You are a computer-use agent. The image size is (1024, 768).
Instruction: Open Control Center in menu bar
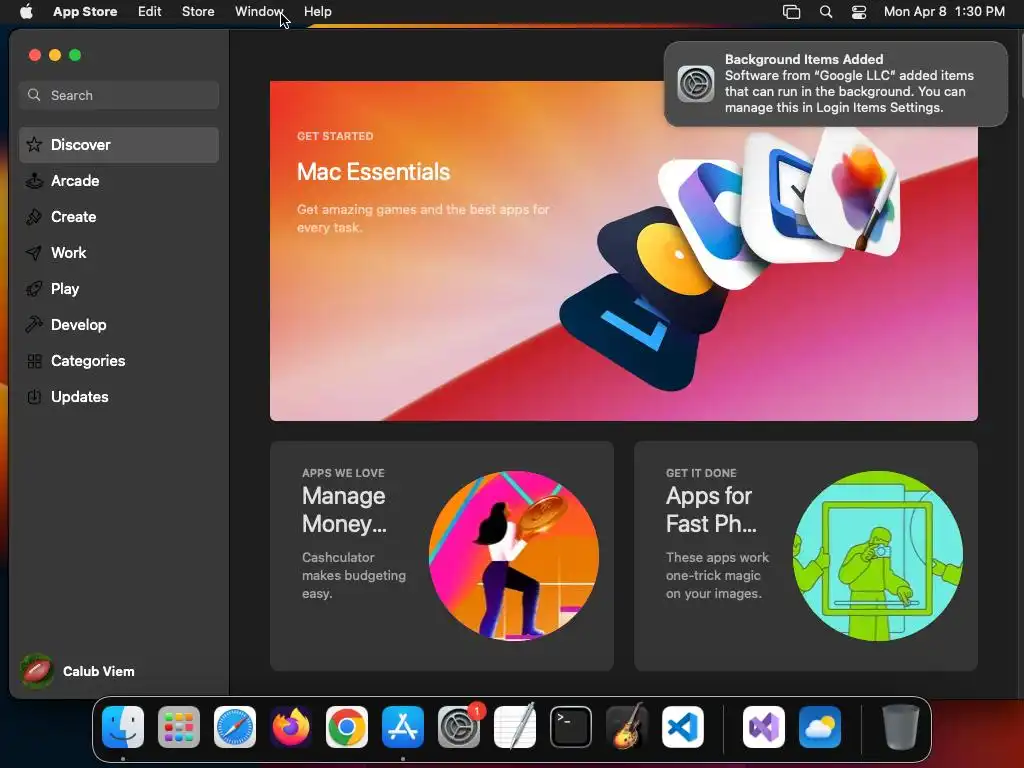click(859, 12)
